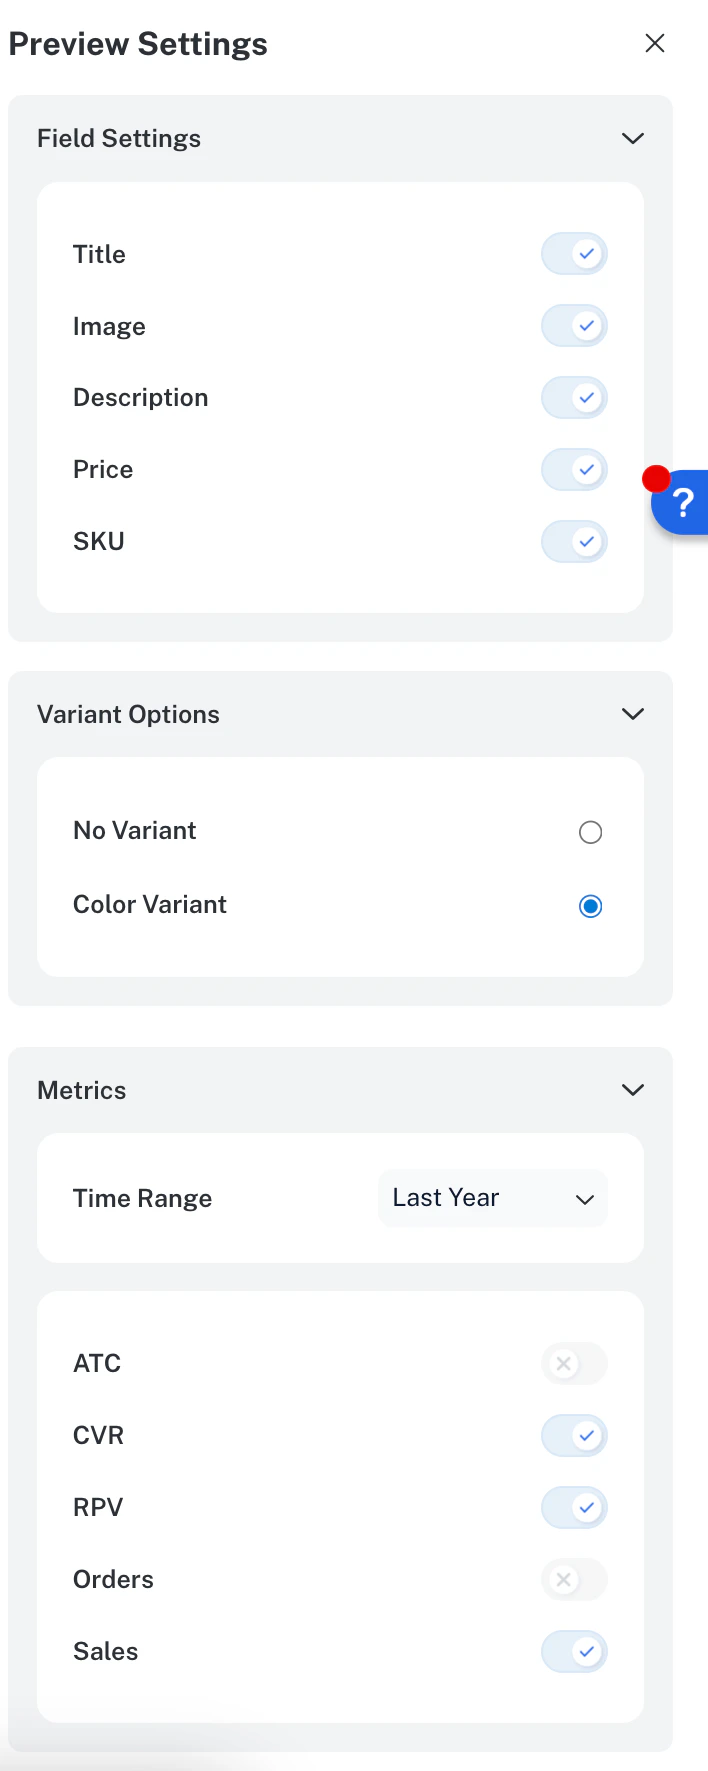This screenshot has width=708, height=1771.
Task: Click the red notification badge on the help icon
Action: coord(656,478)
